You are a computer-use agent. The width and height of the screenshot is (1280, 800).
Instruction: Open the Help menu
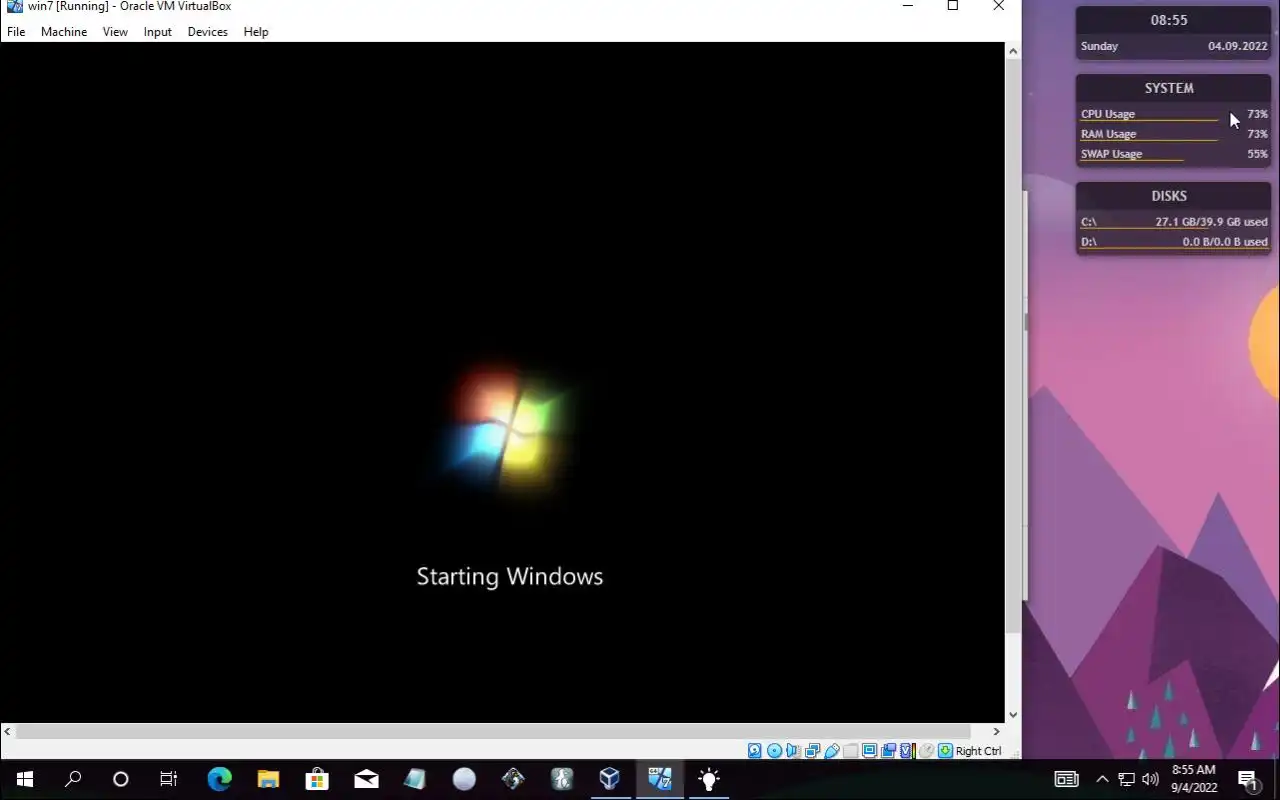pos(256,32)
